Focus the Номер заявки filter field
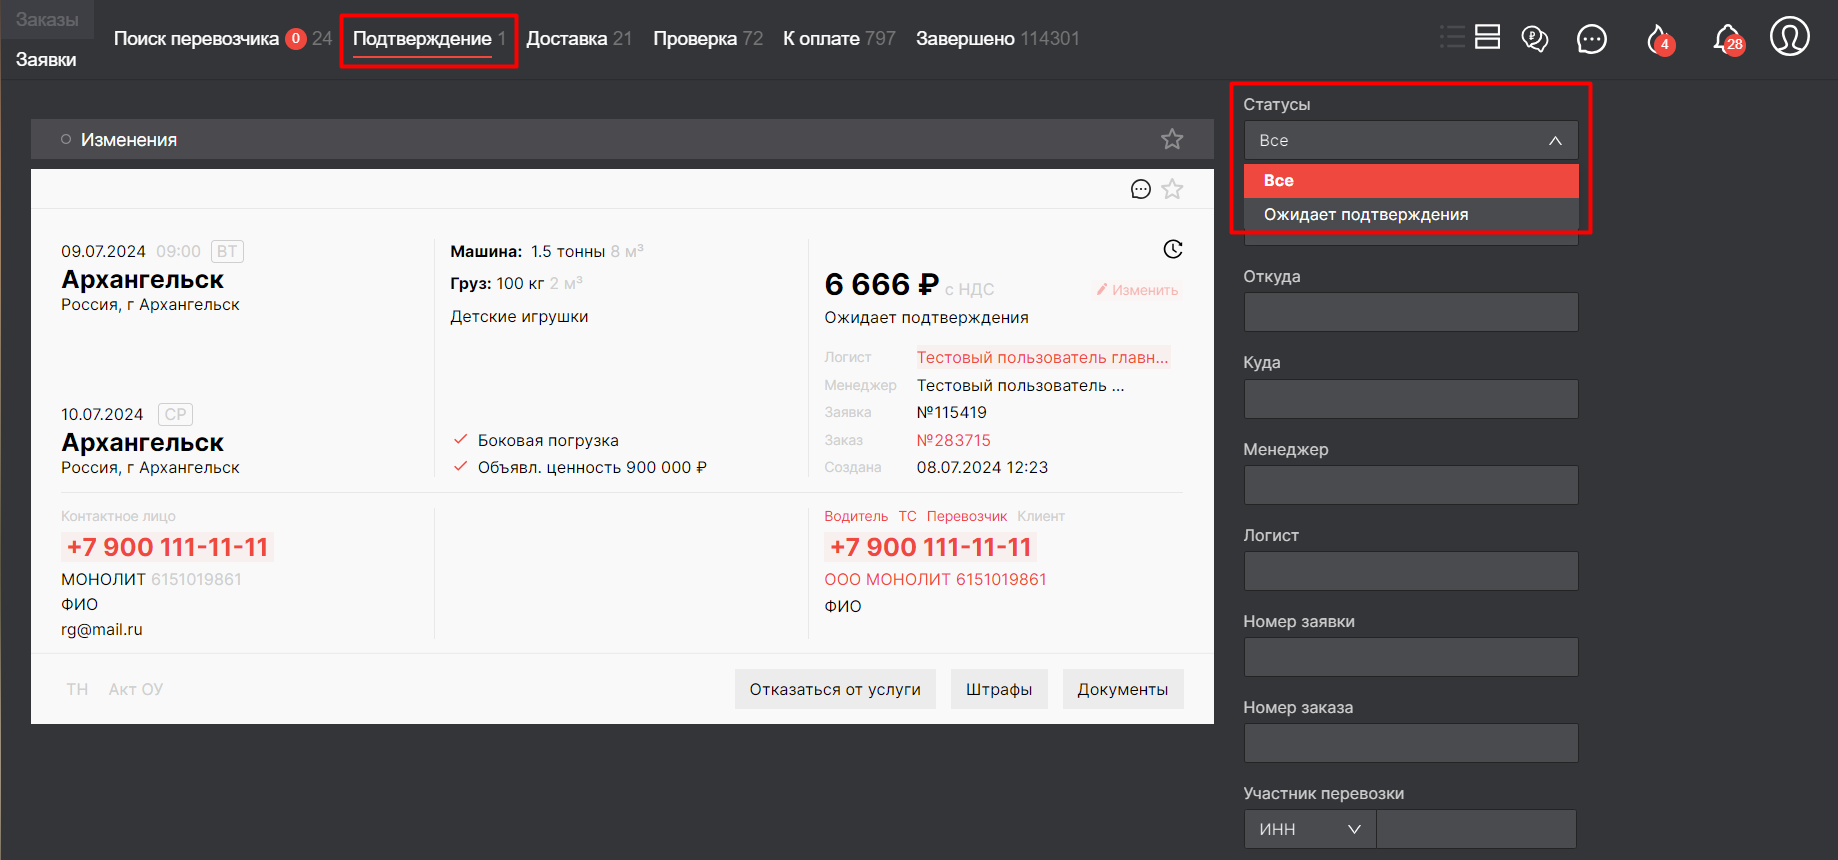 point(1411,657)
